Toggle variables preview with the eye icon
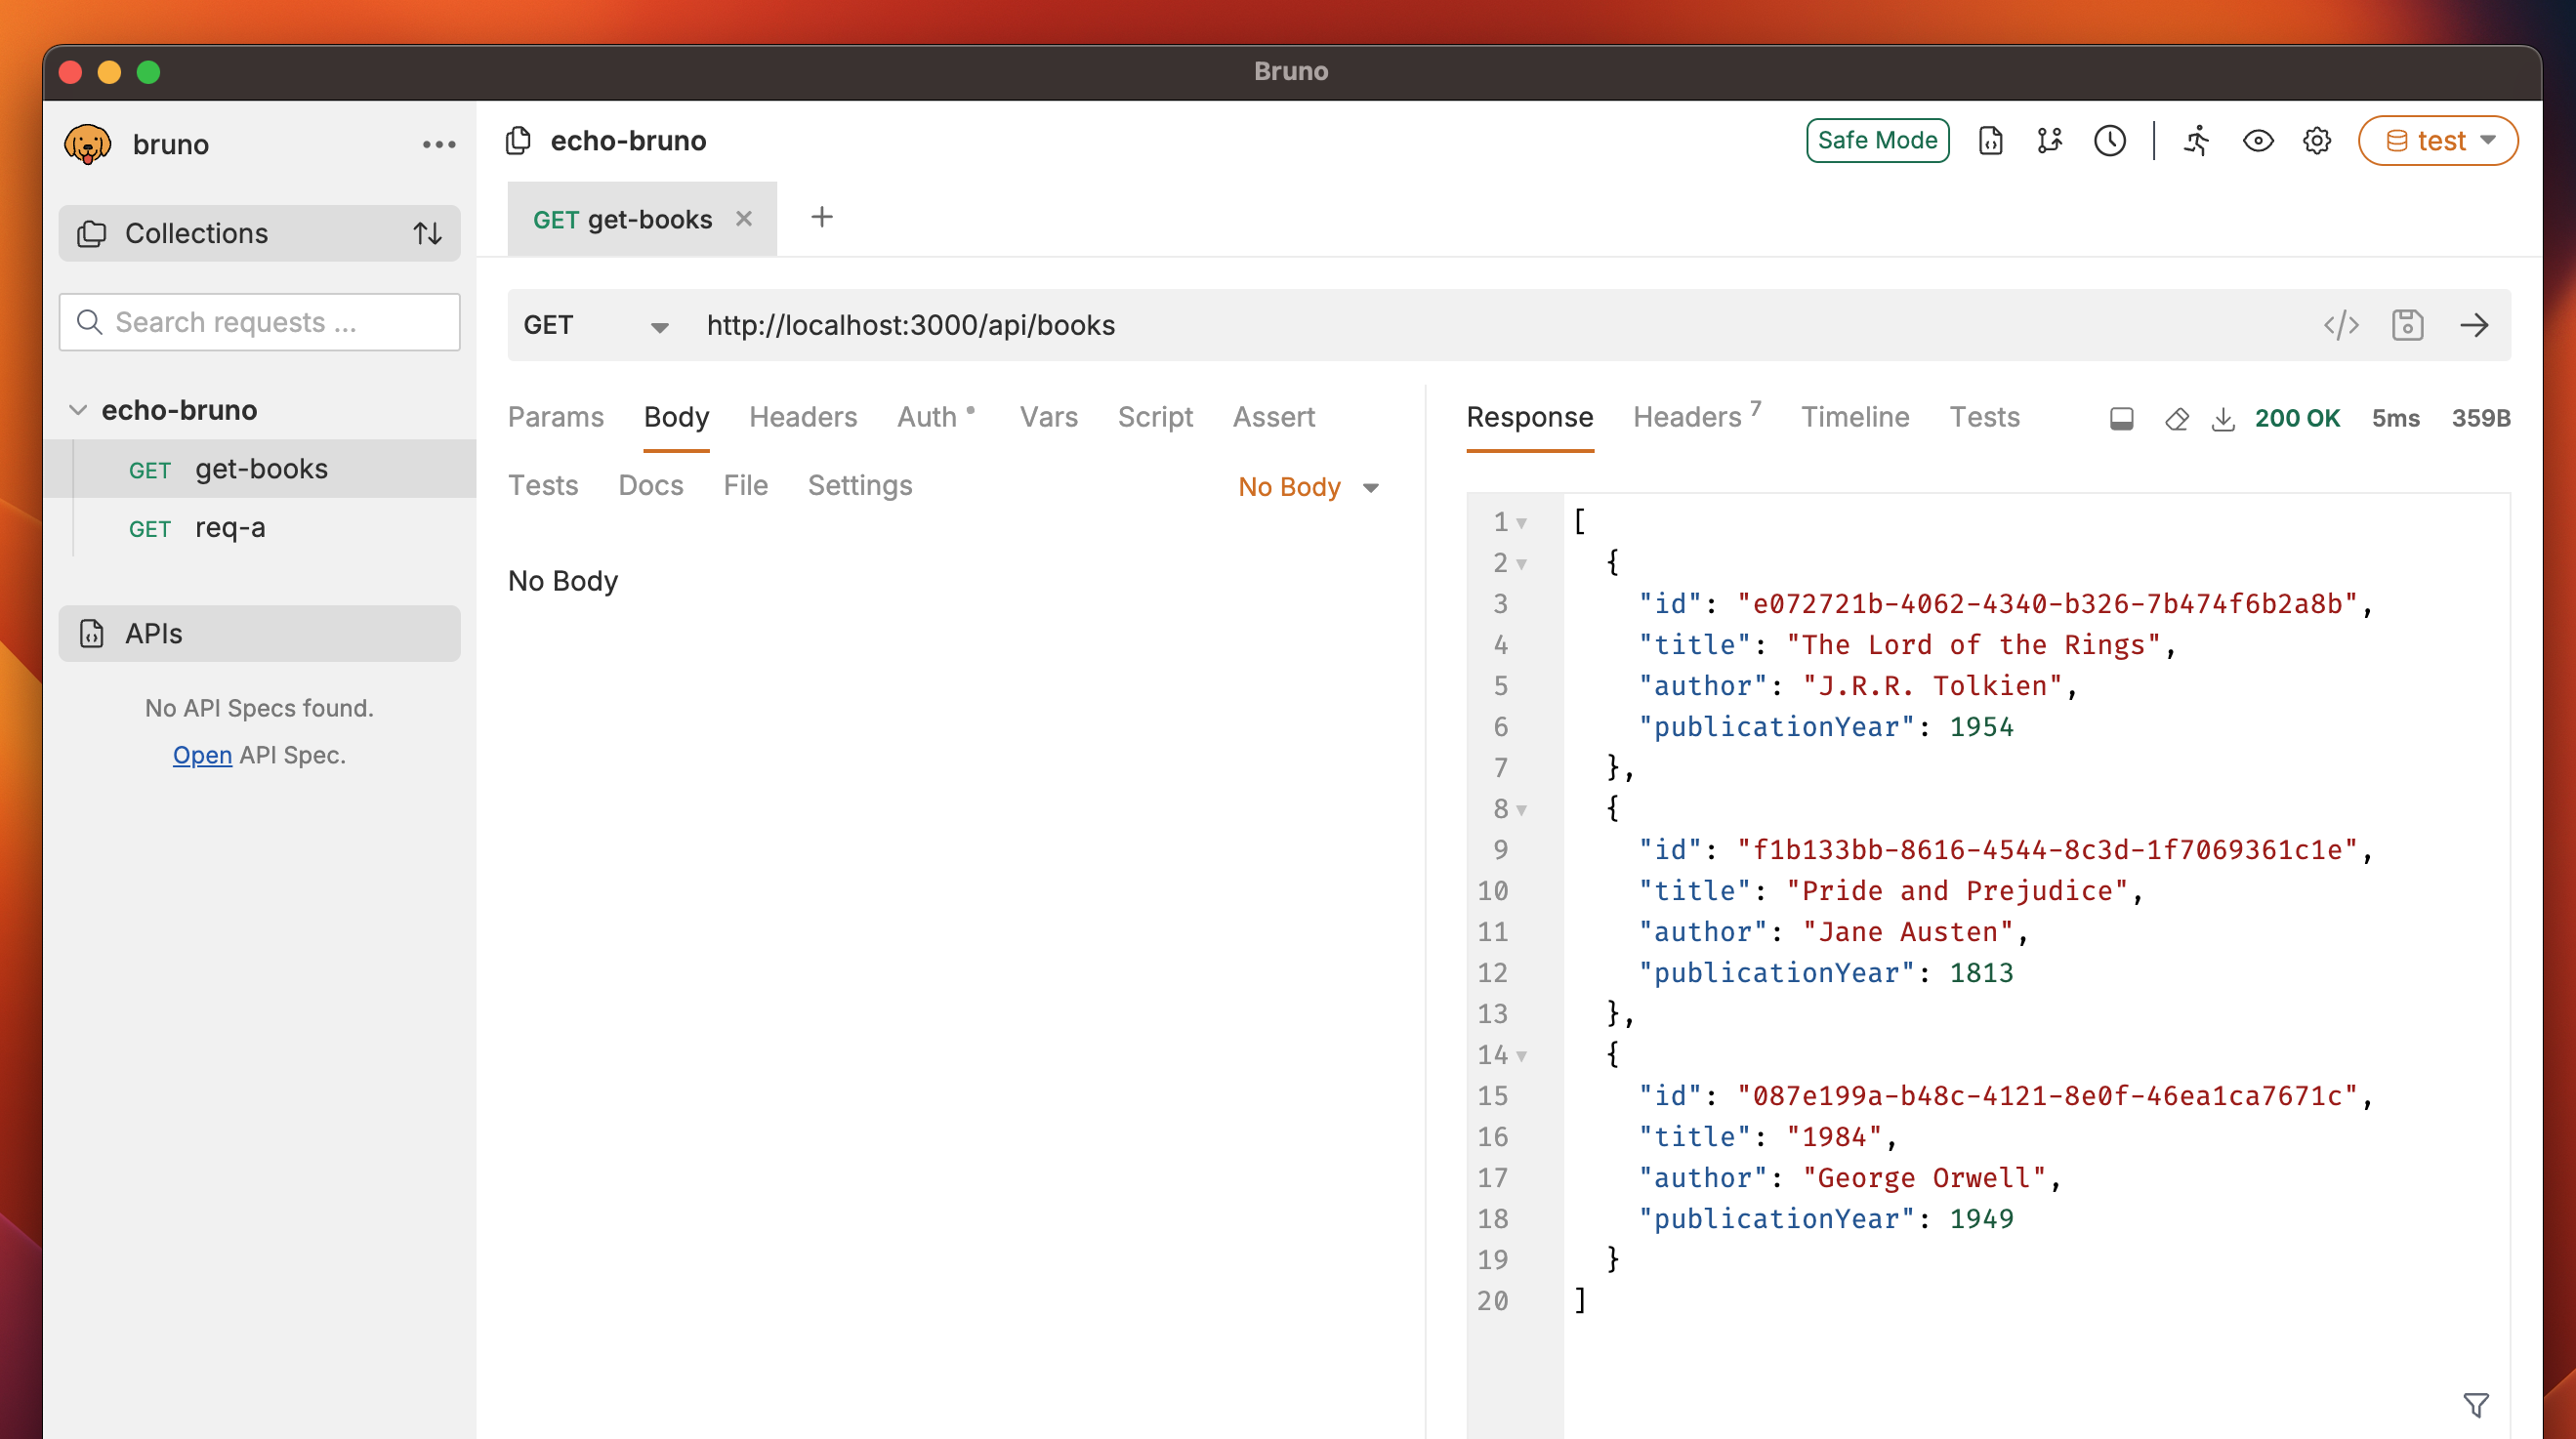The width and height of the screenshot is (2576, 1439). (x=2259, y=141)
